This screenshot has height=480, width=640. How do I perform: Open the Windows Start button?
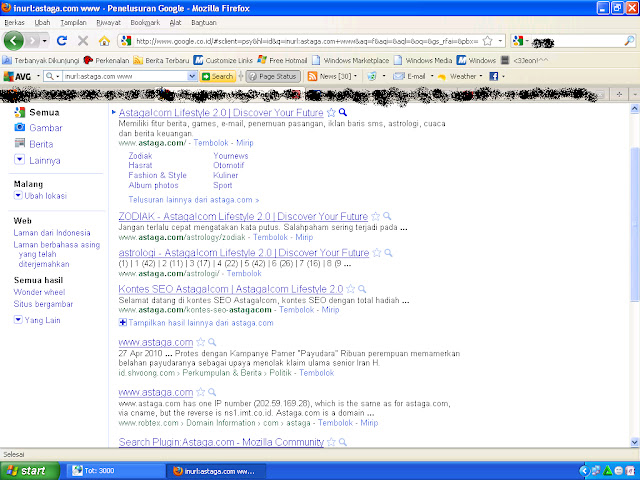(30, 471)
